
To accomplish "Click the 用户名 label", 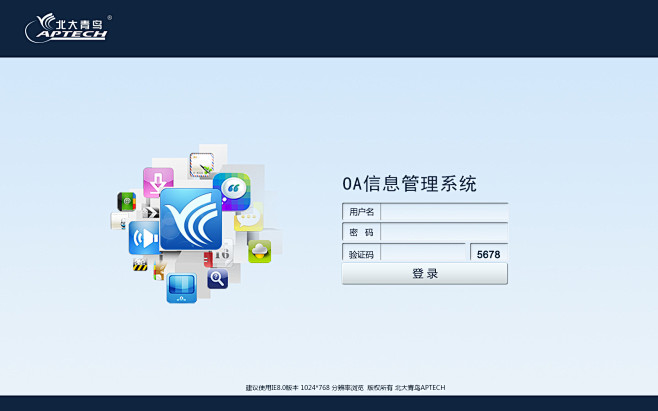I will (x=361, y=212).
